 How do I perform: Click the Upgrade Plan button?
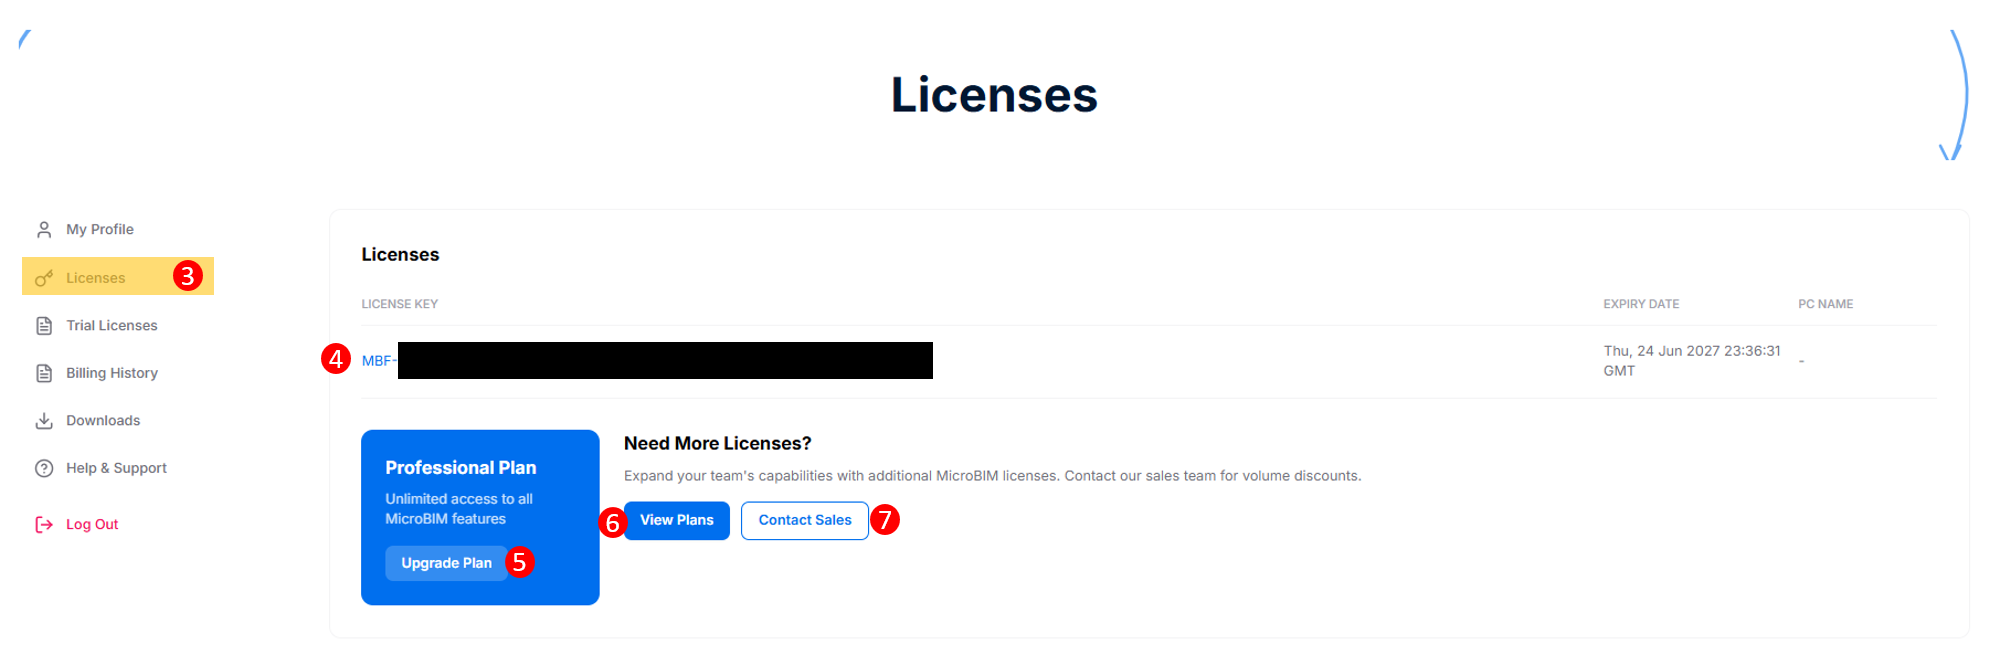pos(446,563)
